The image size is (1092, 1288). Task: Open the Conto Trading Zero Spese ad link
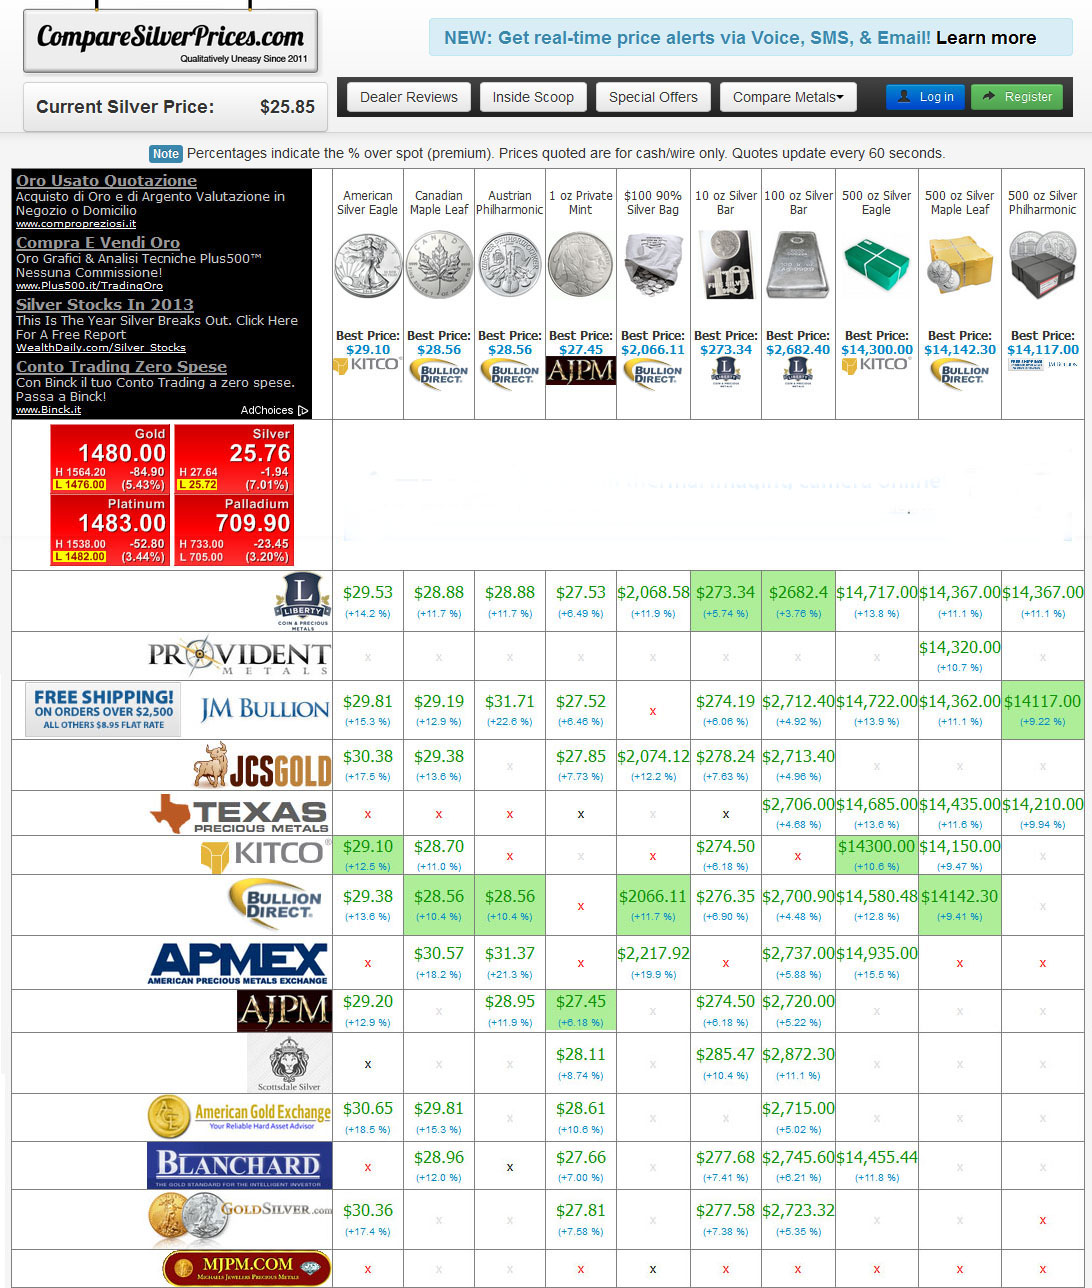click(x=121, y=367)
